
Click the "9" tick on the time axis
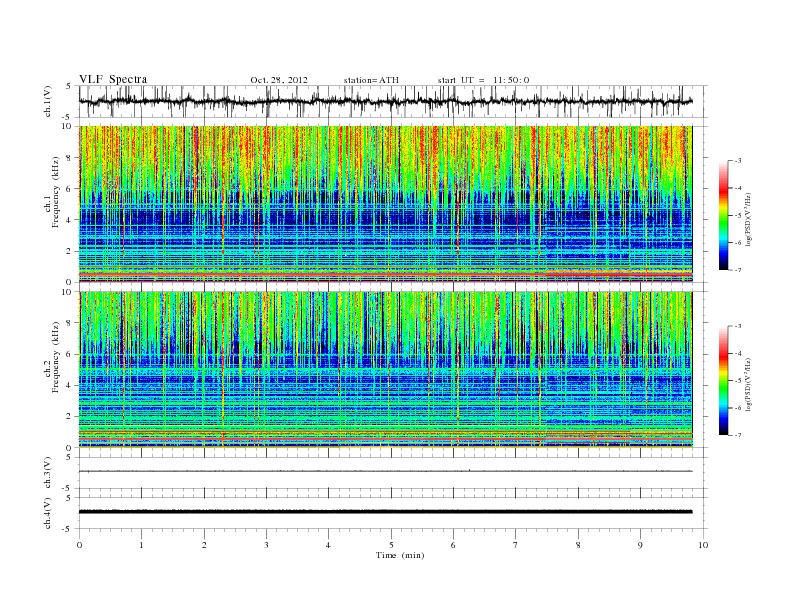coord(640,545)
